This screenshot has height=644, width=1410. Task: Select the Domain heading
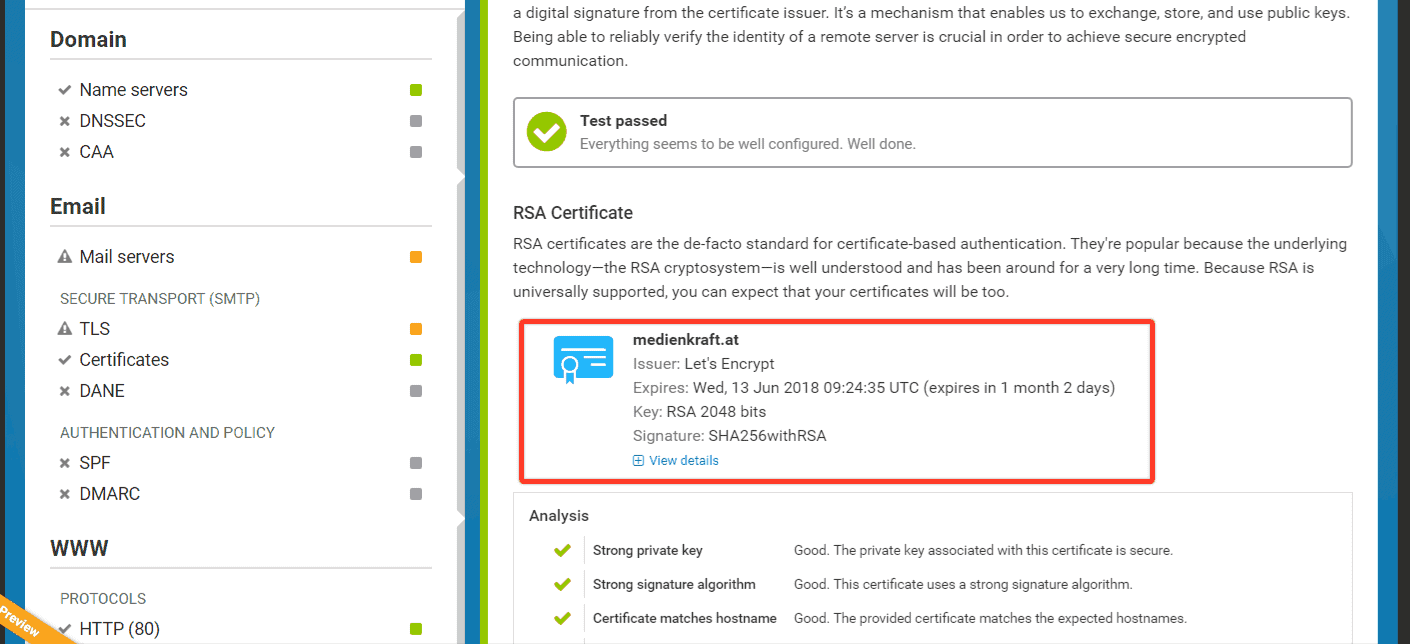click(88, 40)
